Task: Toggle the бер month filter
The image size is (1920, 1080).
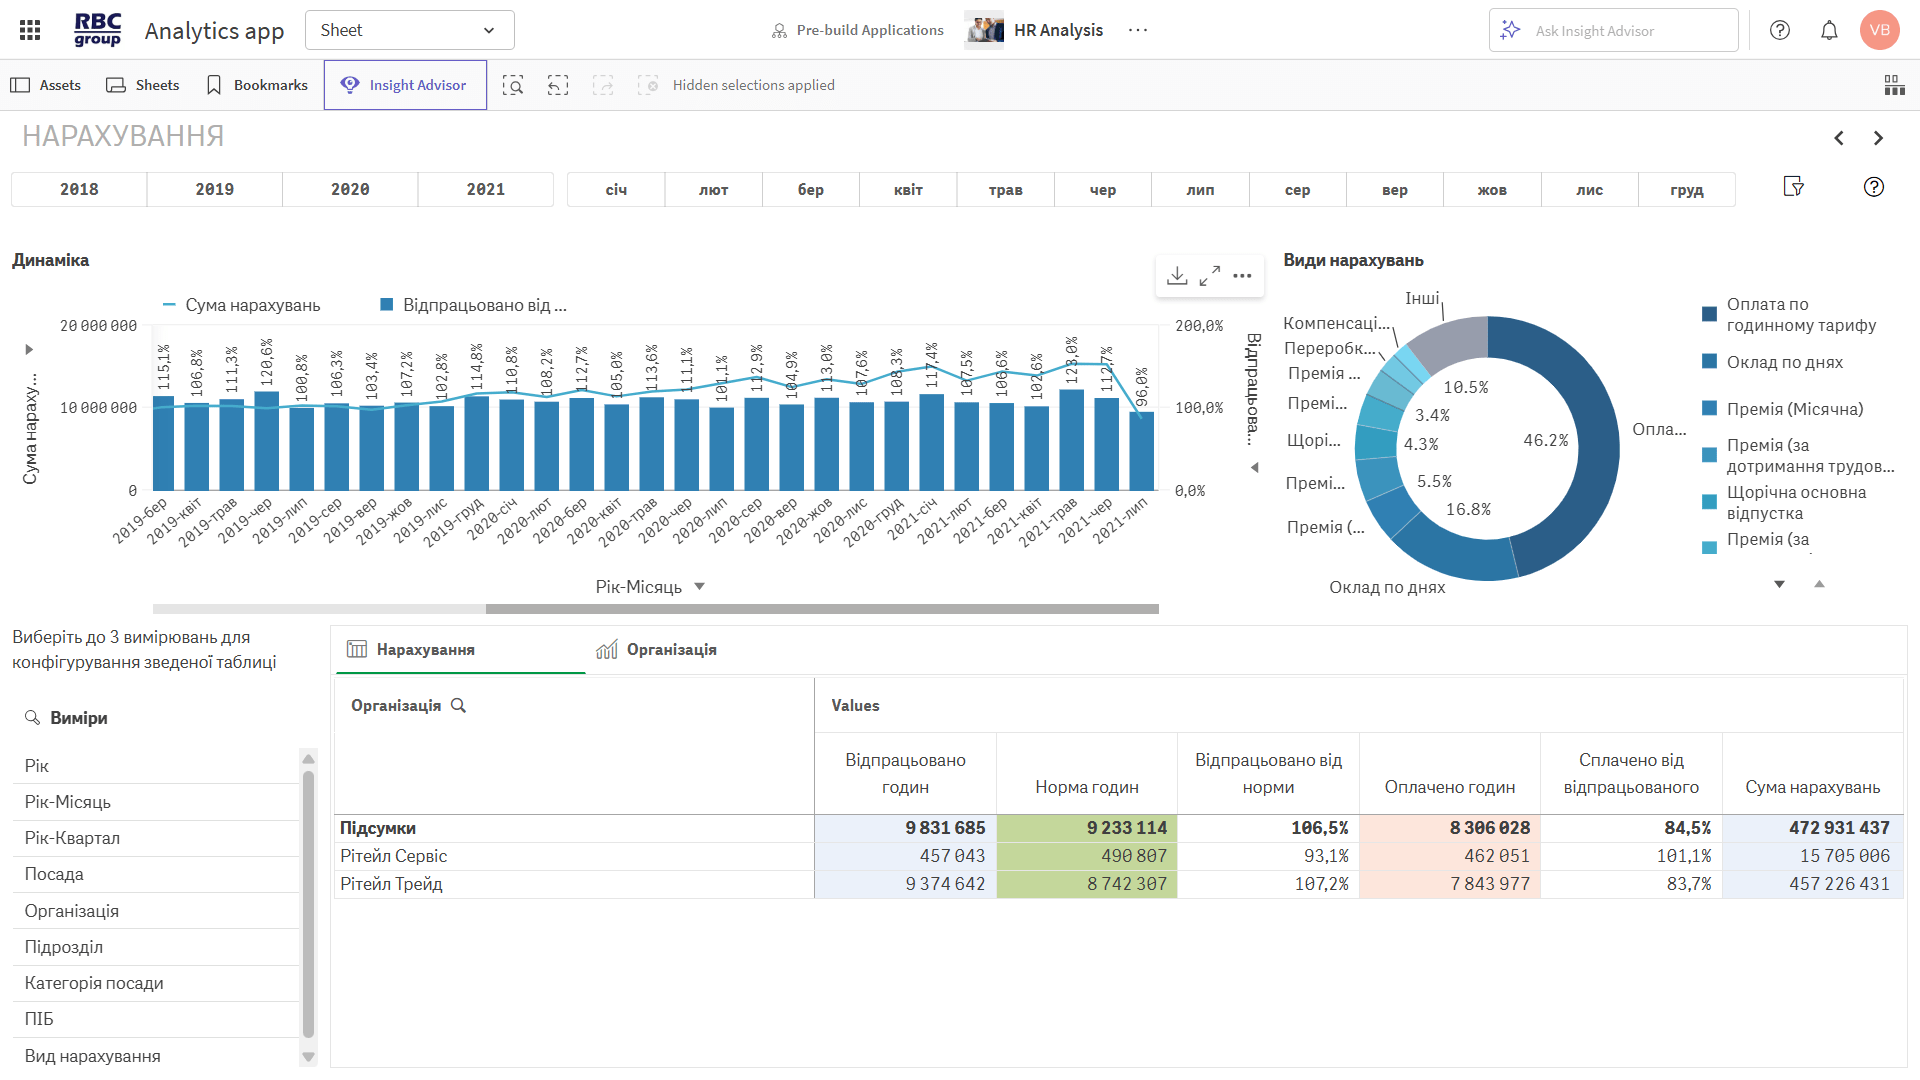Action: [811, 189]
